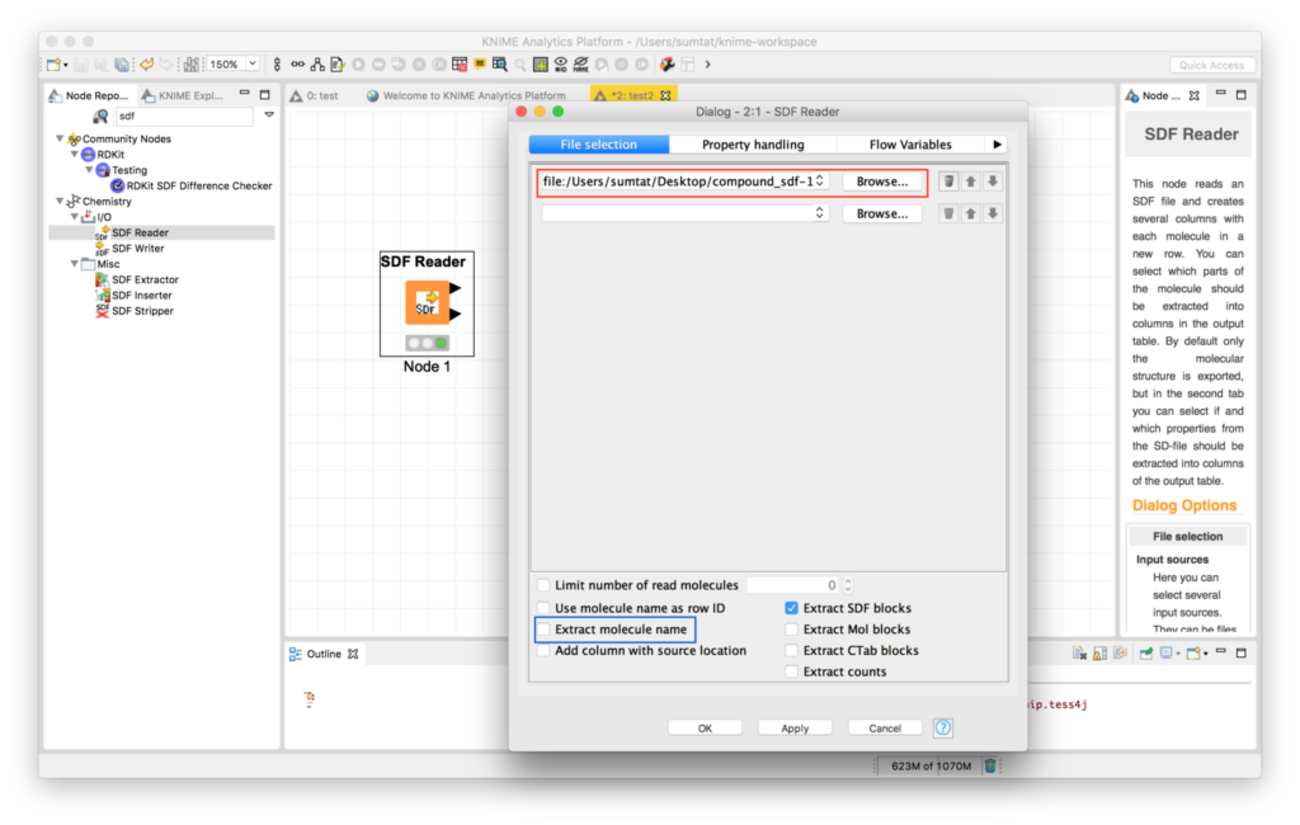The width and height of the screenshot is (1300, 825).
Task: Collapse the RDKit tree folder
Action: tap(74, 155)
